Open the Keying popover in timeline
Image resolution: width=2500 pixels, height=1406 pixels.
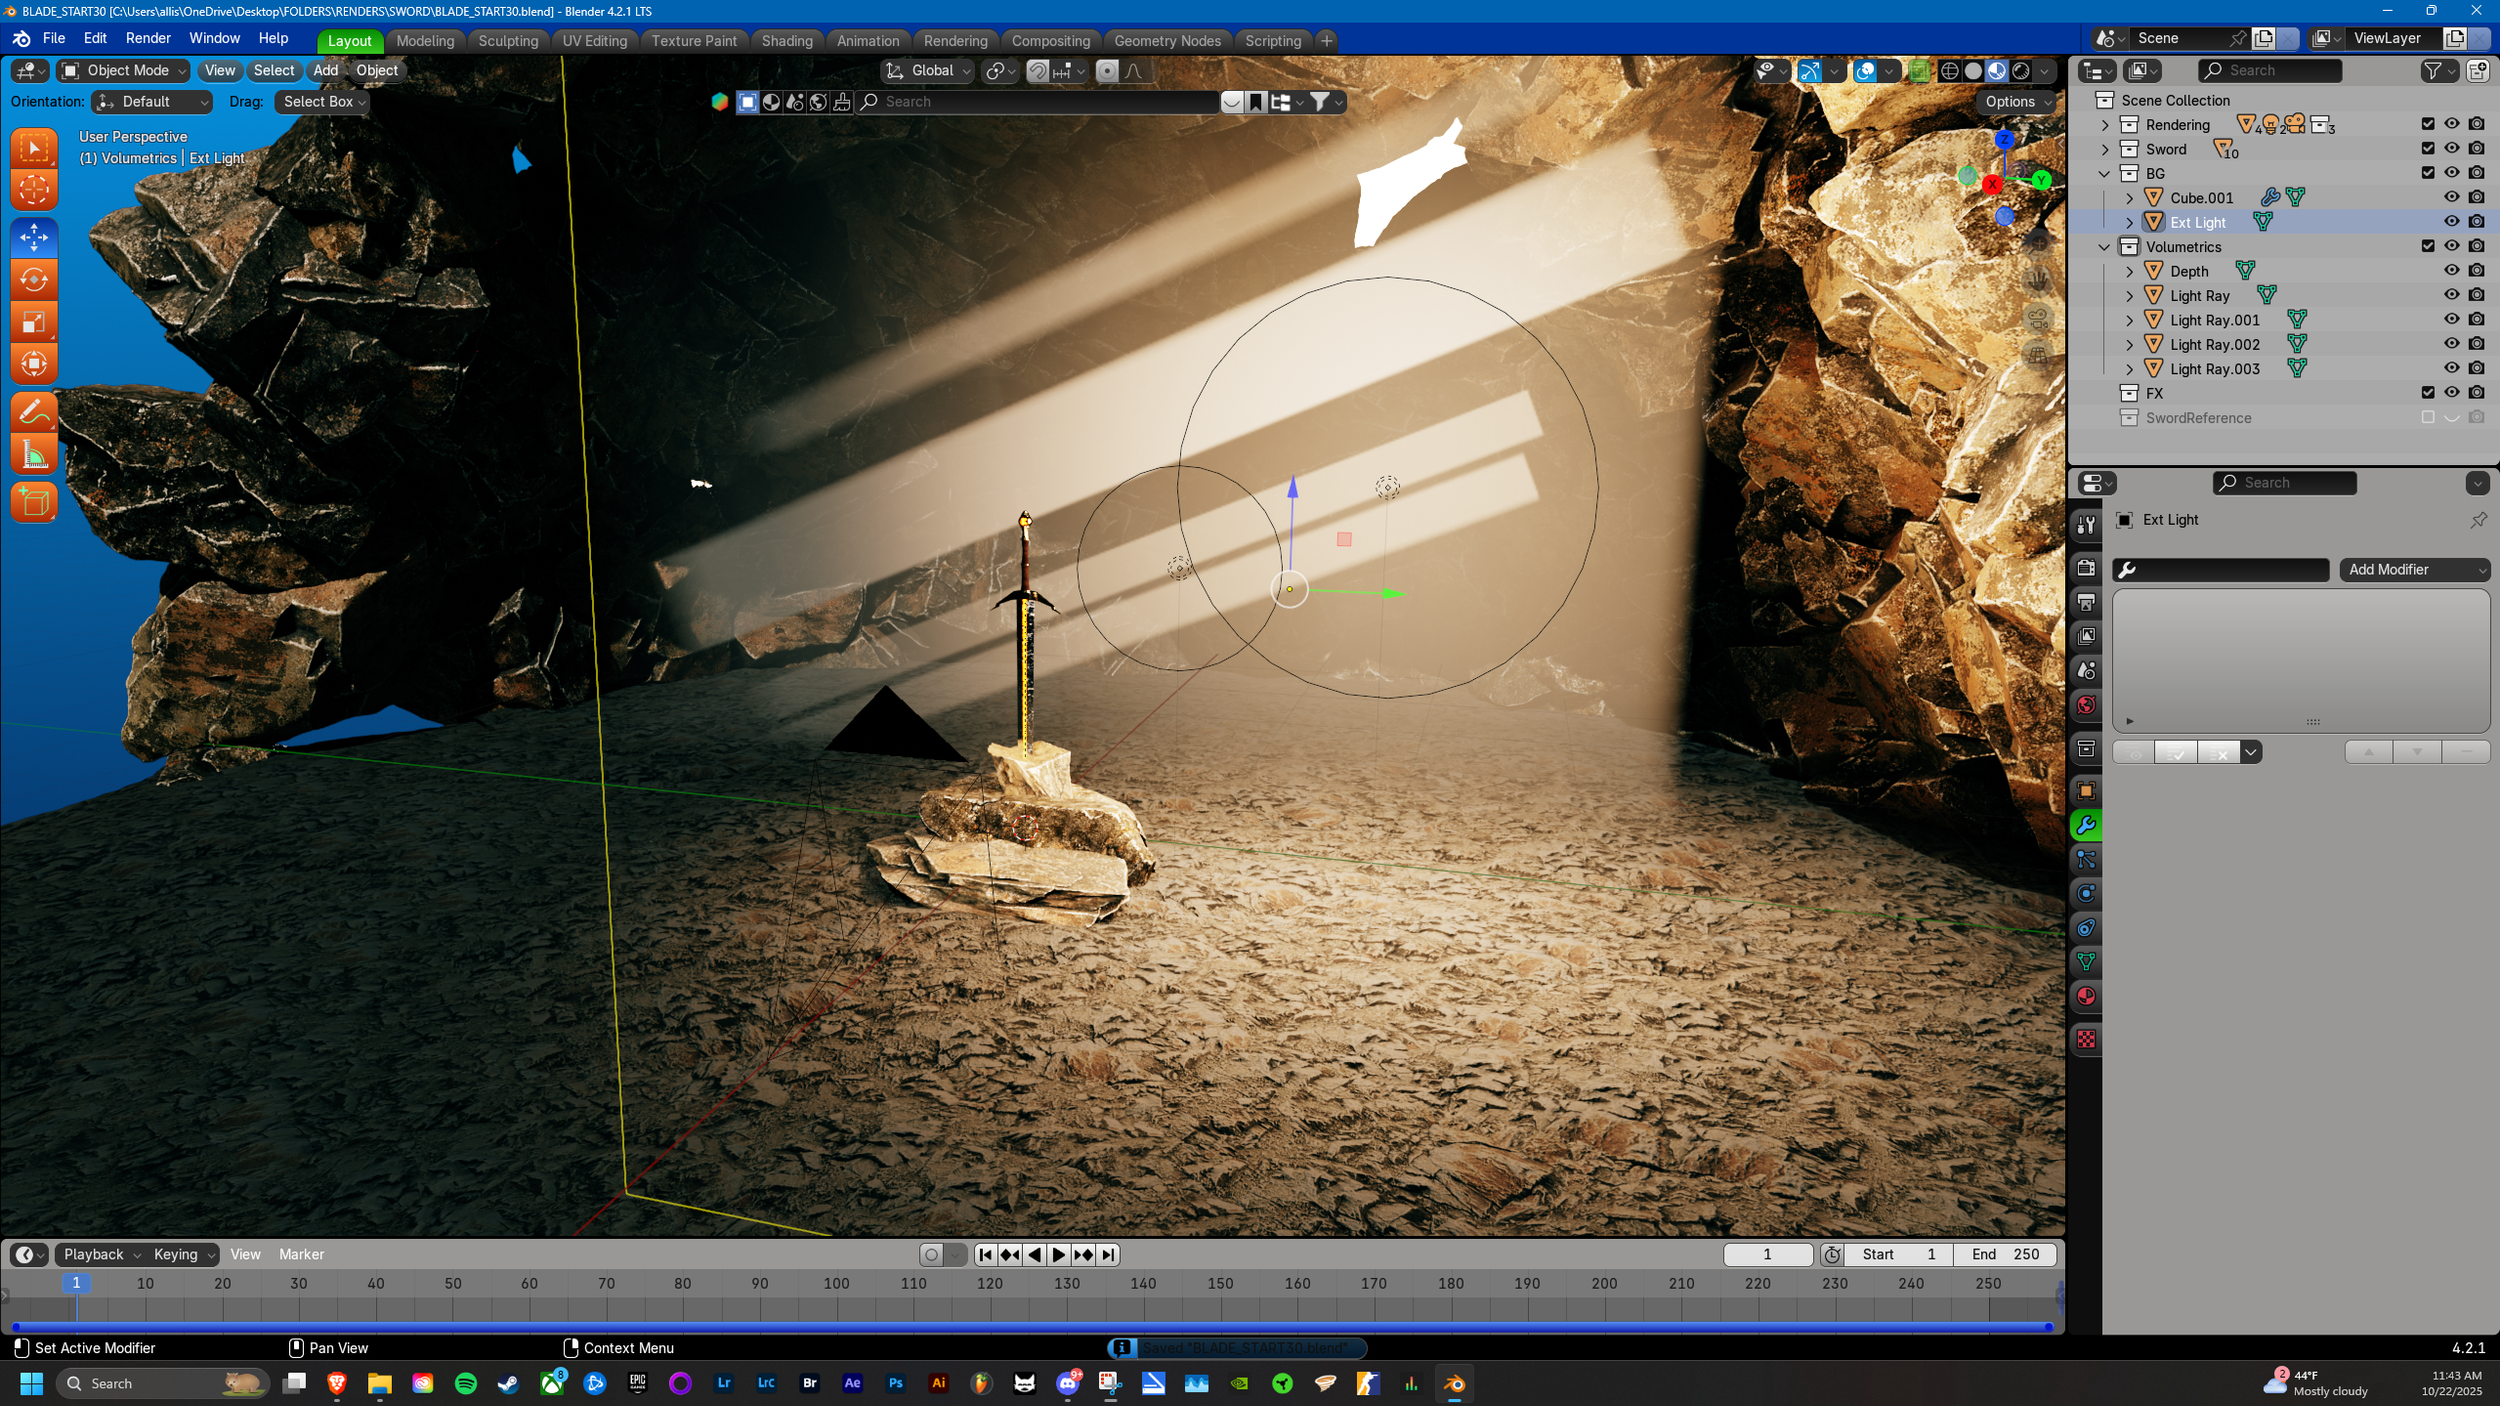coord(183,1254)
